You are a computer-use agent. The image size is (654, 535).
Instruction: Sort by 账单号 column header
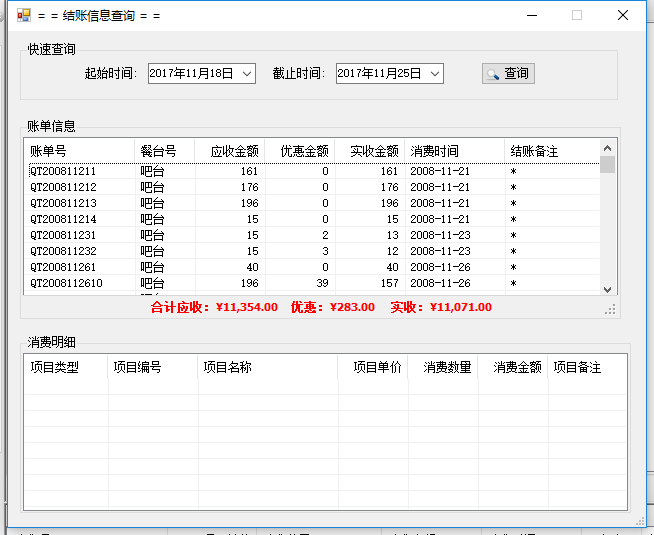79,151
